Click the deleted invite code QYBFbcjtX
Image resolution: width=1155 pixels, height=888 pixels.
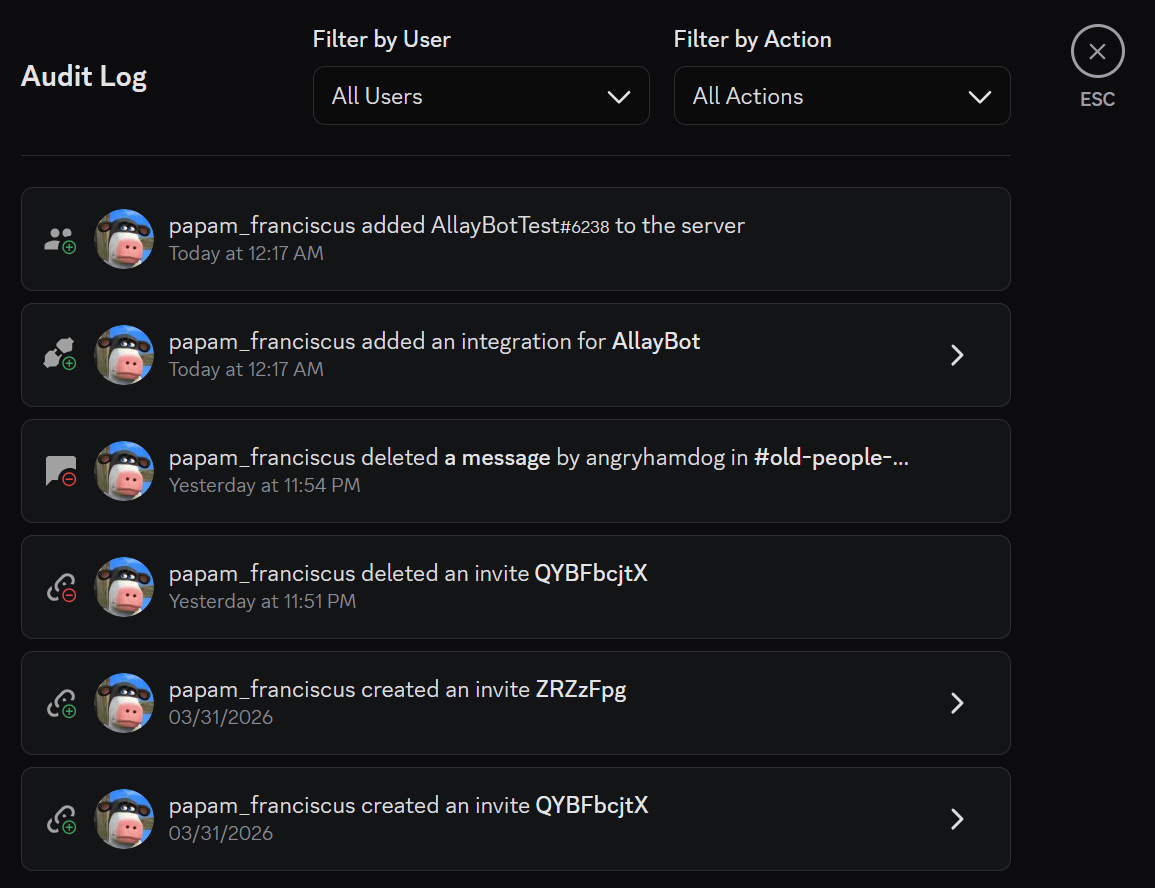[x=591, y=574]
